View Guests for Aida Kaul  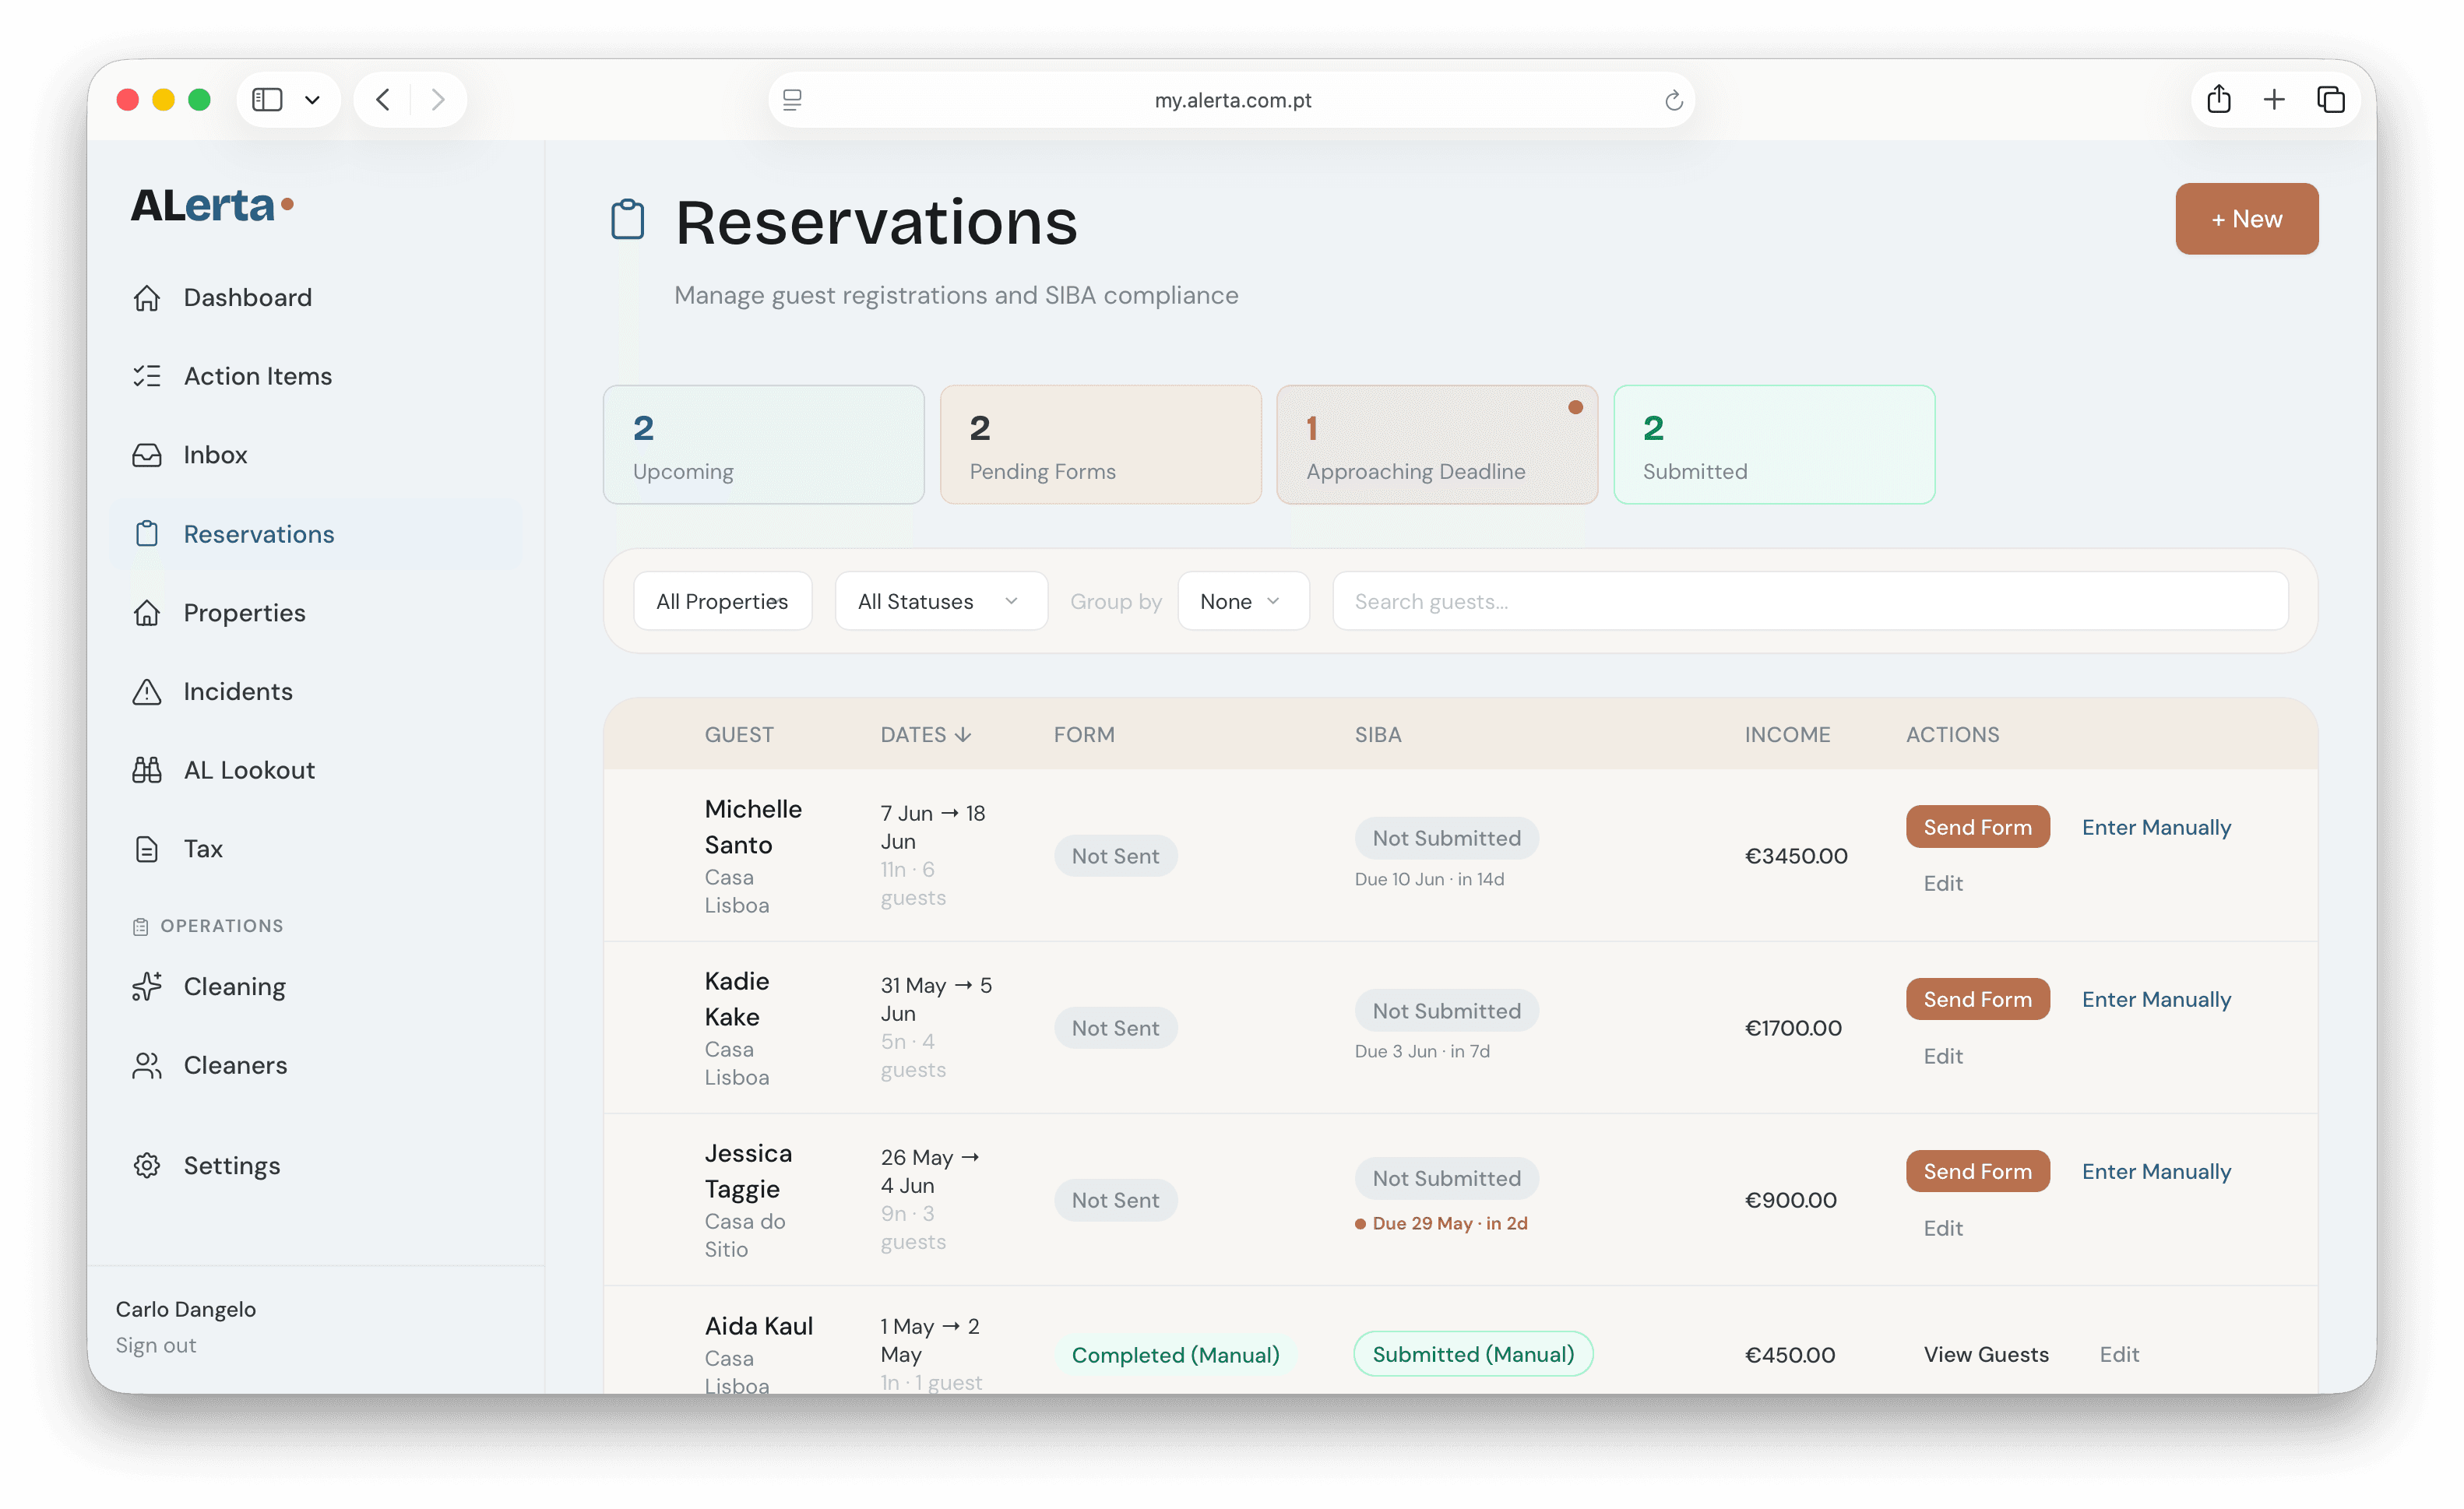[1986, 1354]
